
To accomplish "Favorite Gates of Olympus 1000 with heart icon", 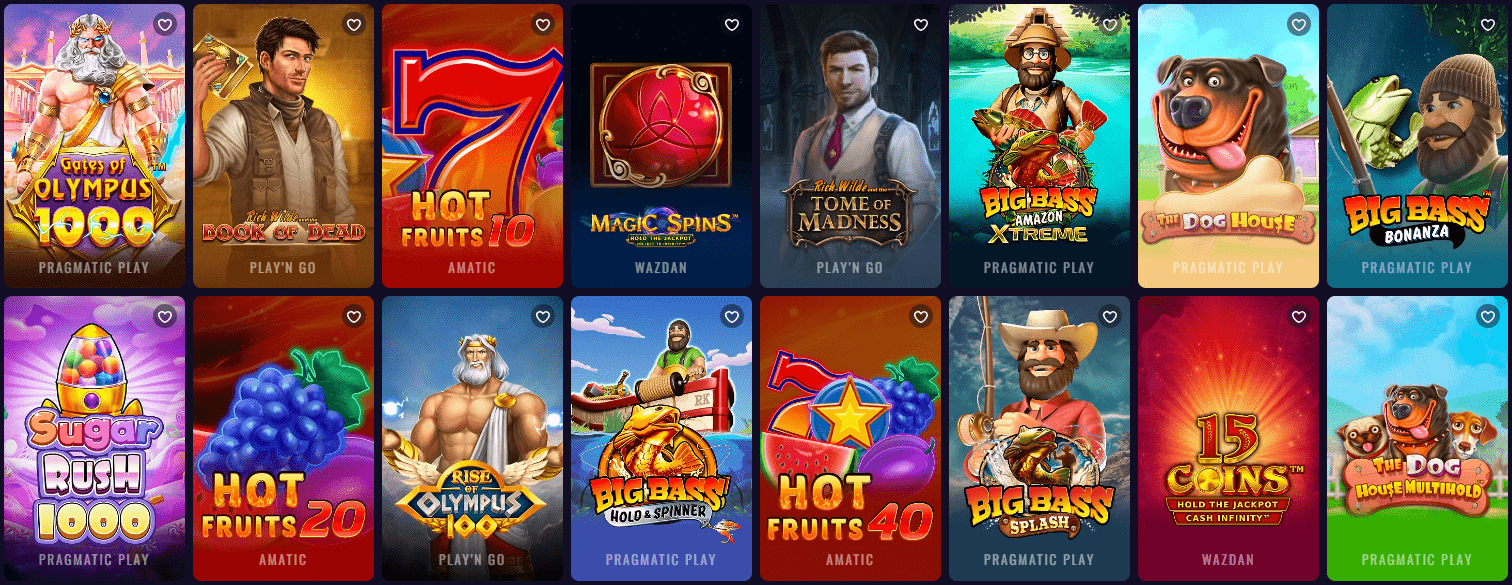I will point(165,25).
